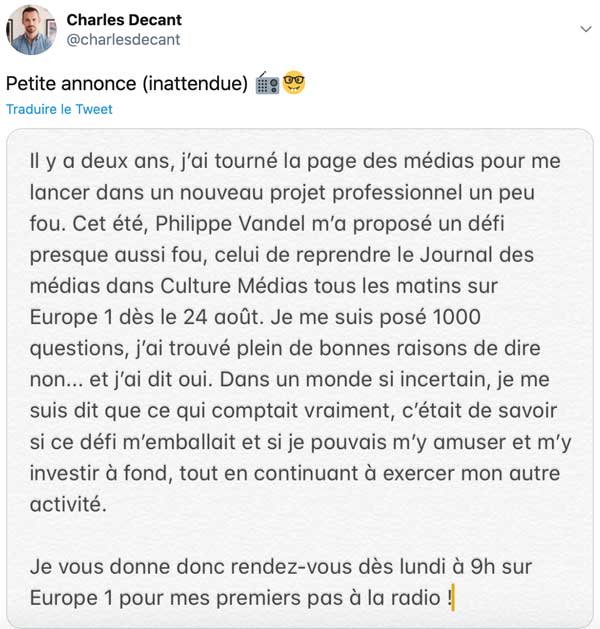Click the number 1000 in the note
The height and width of the screenshot is (629, 600).
point(456,317)
